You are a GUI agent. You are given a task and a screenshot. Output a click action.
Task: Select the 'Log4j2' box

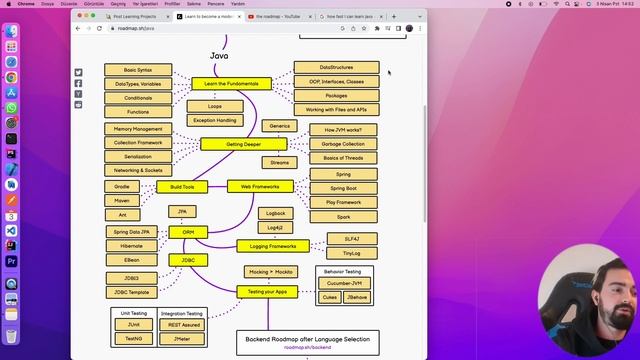point(275,228)
